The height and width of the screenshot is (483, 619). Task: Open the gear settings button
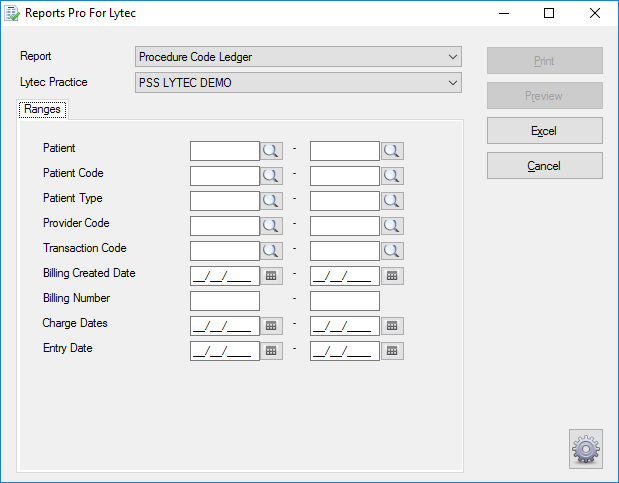(586, 449)
